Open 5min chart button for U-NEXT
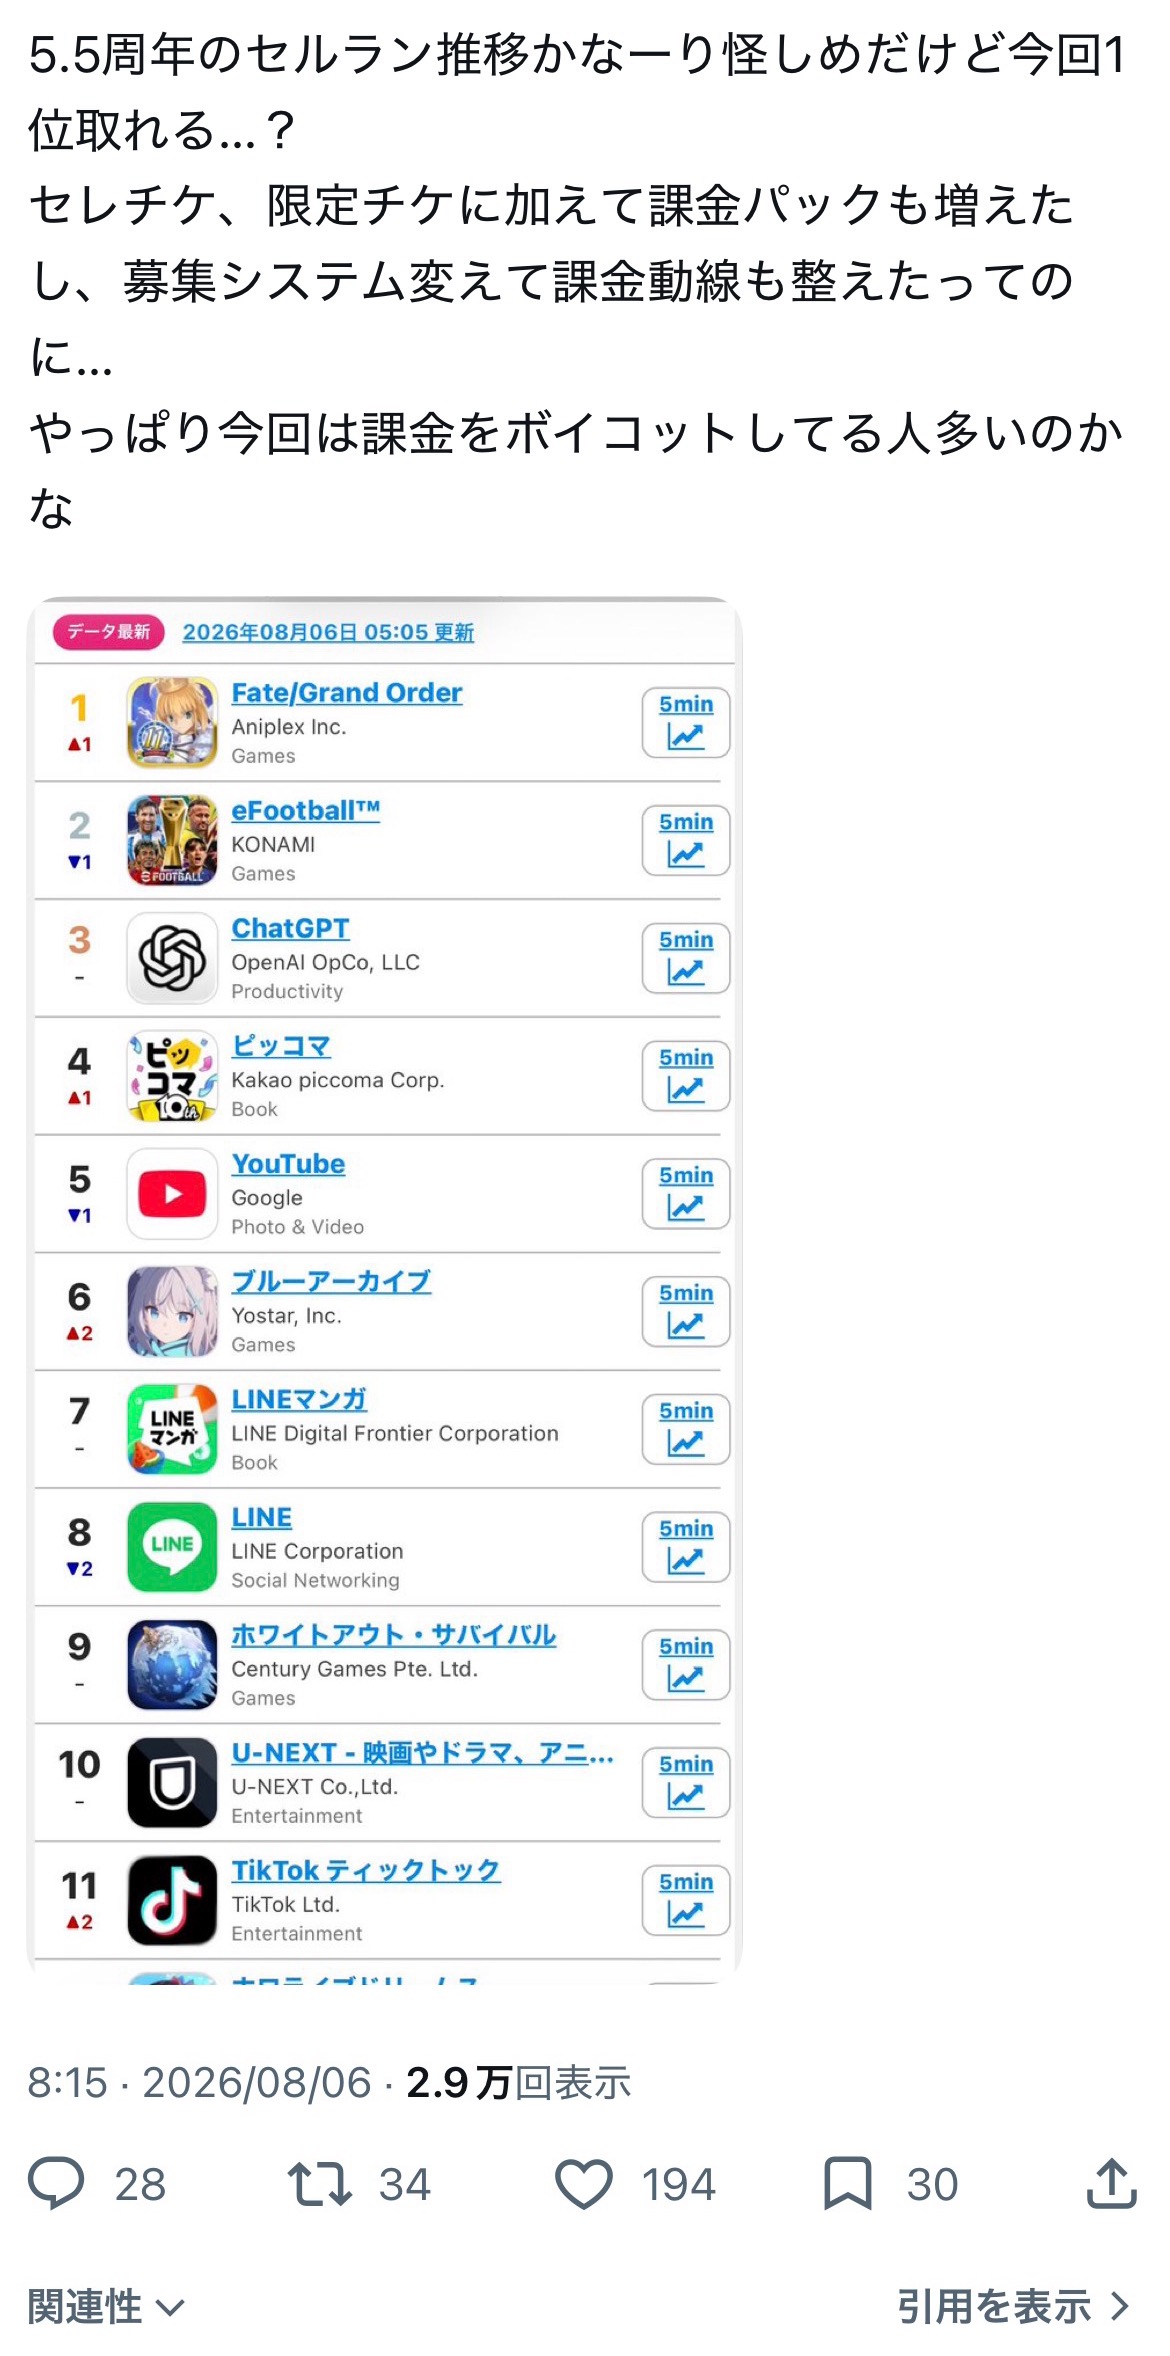 click(x=686, y=1782)
